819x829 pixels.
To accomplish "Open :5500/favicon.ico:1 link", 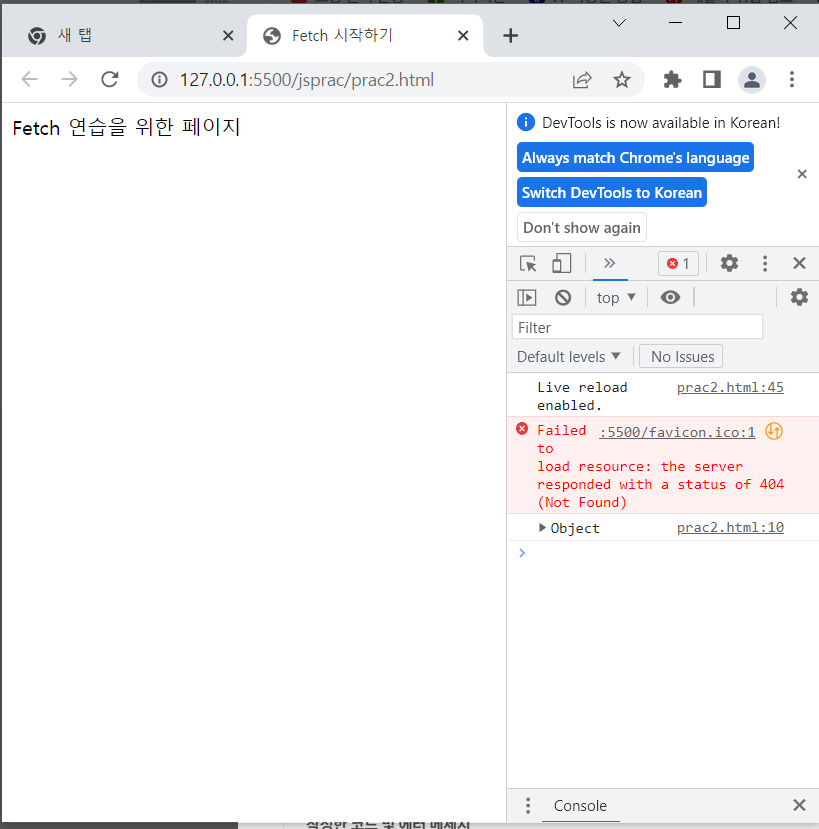I will 677,432.
